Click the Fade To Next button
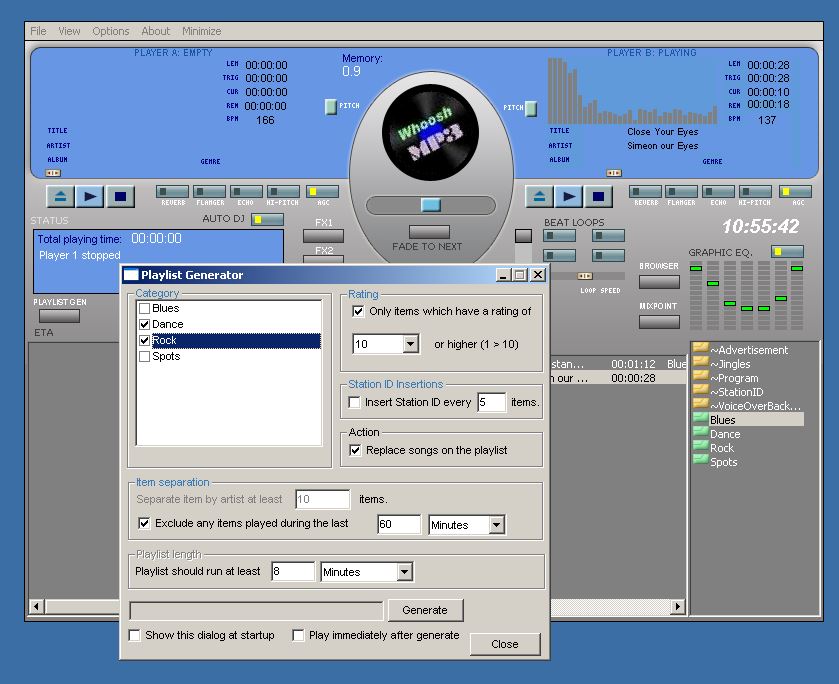The width and height of the screenshot is (839, 684). [429, 232]
